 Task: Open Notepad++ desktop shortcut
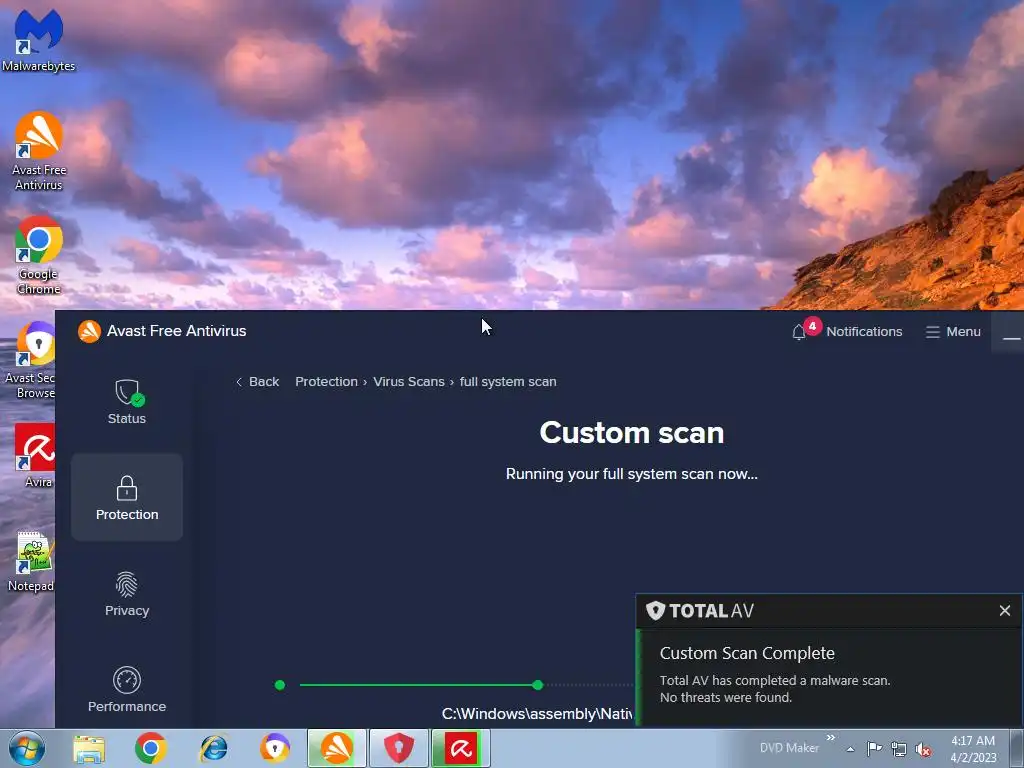(x=31, y=562)
